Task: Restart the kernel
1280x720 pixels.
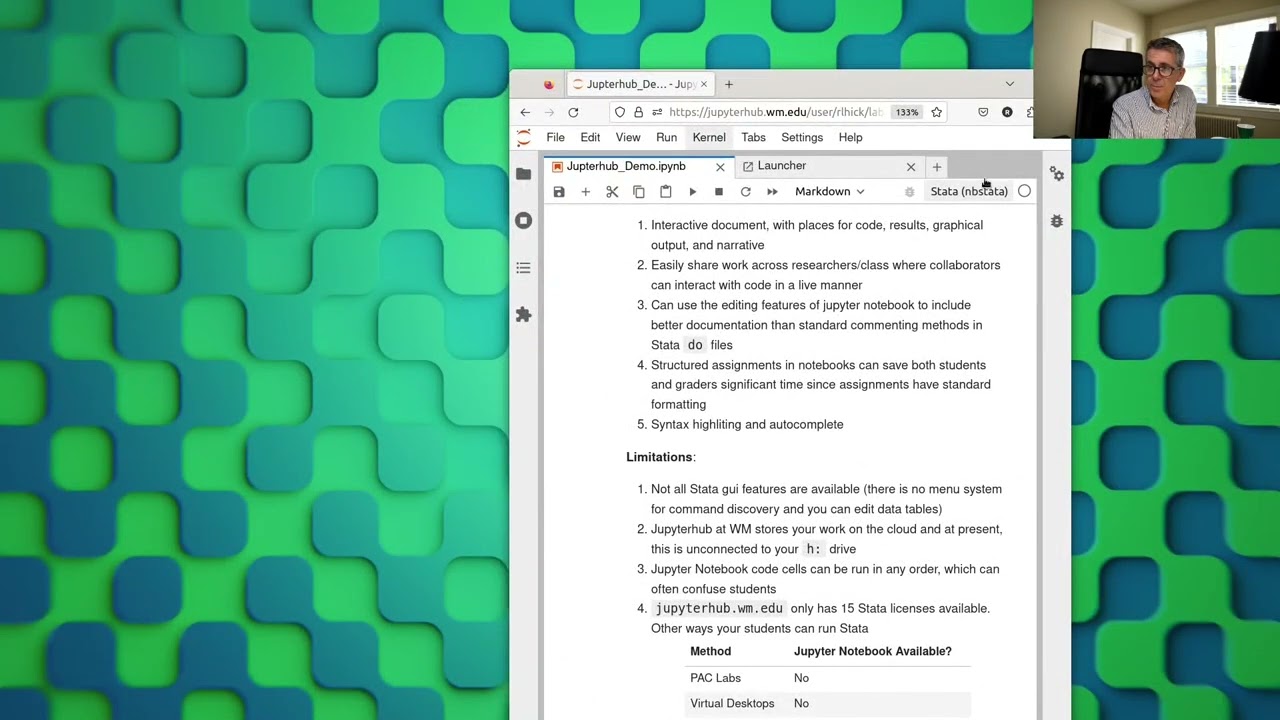Action: 745,192
